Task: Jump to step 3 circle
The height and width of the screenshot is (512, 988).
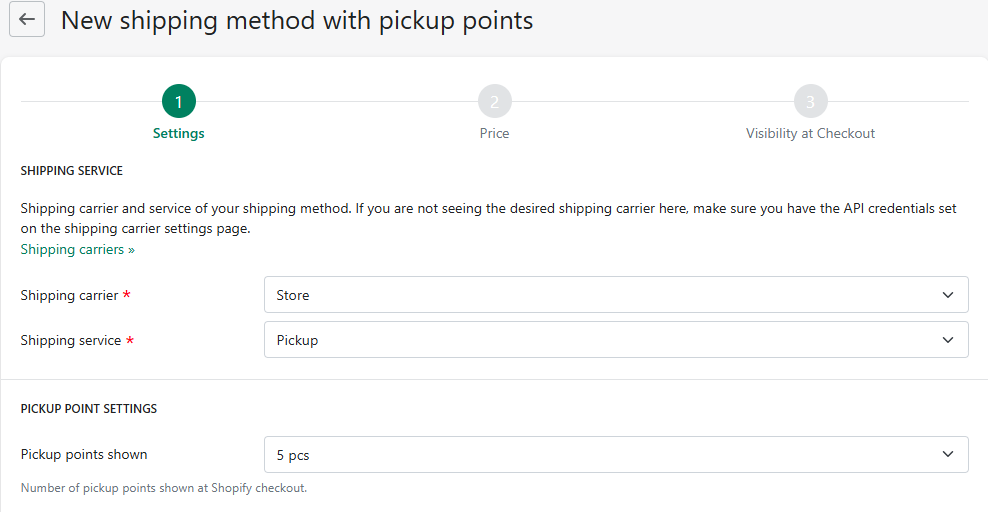Action: 810,101
